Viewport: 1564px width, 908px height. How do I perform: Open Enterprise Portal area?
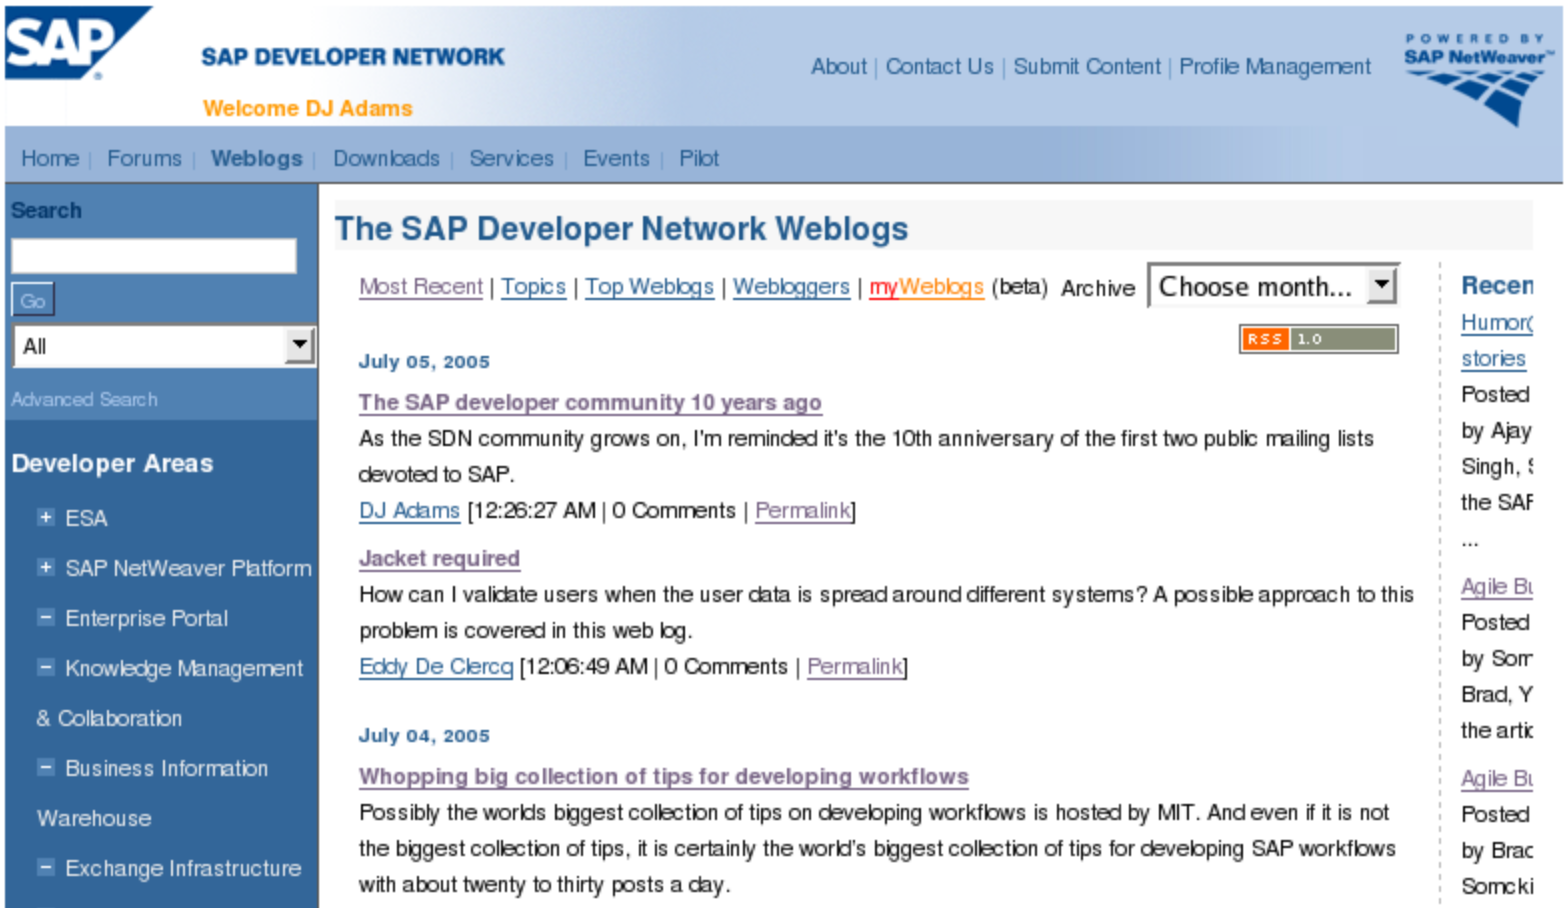click(146, 618)
